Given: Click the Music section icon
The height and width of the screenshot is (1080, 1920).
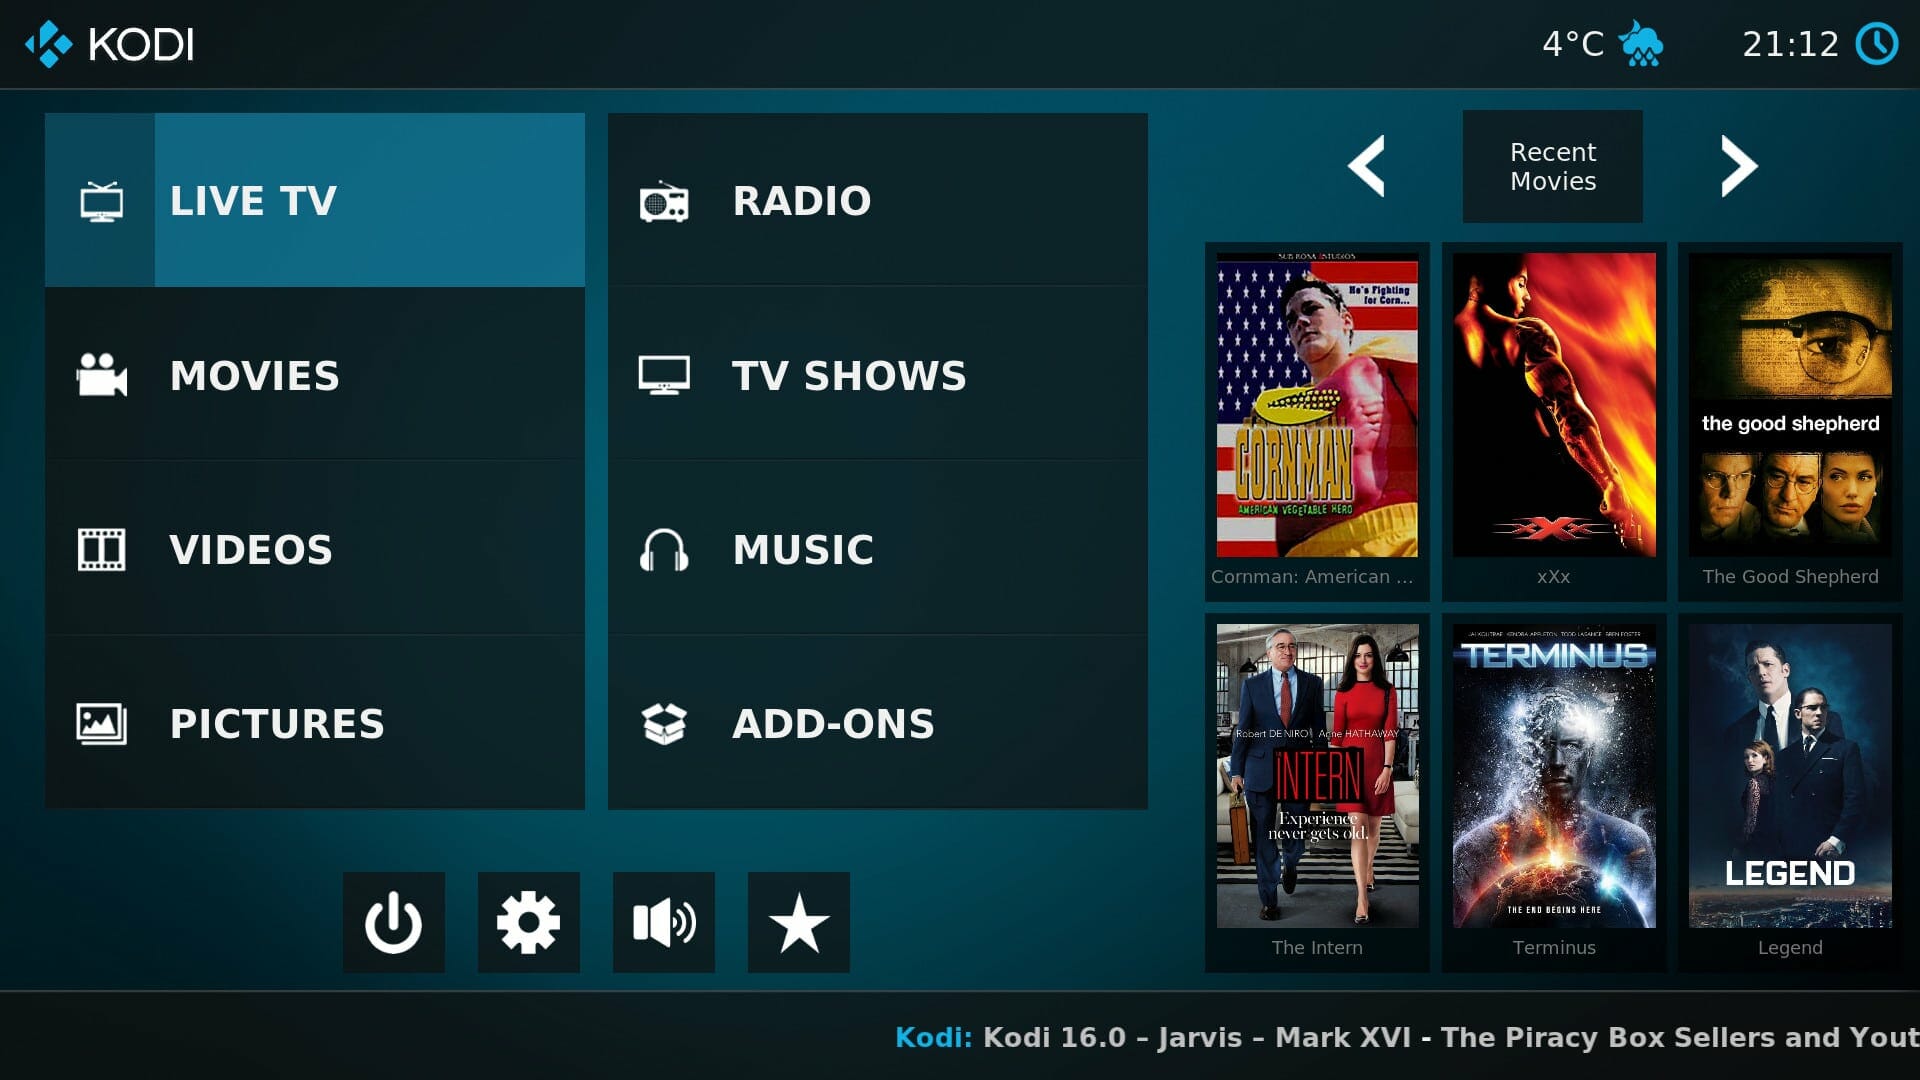Looking at the screenshot, I should (665, 549).
